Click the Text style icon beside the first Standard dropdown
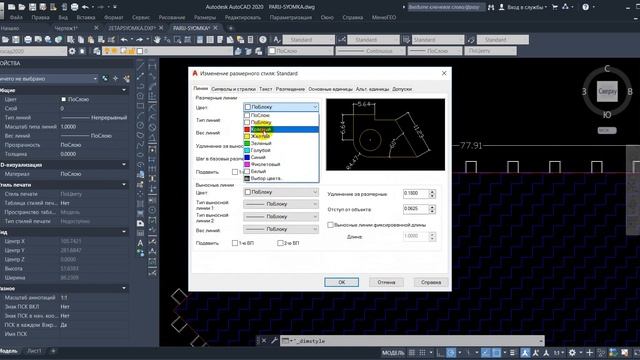 coord(277,40)
